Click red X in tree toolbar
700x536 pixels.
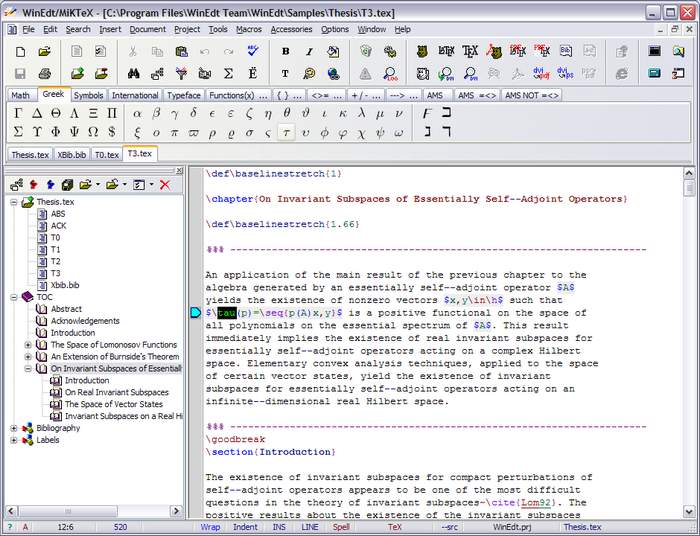coord(165,184)
